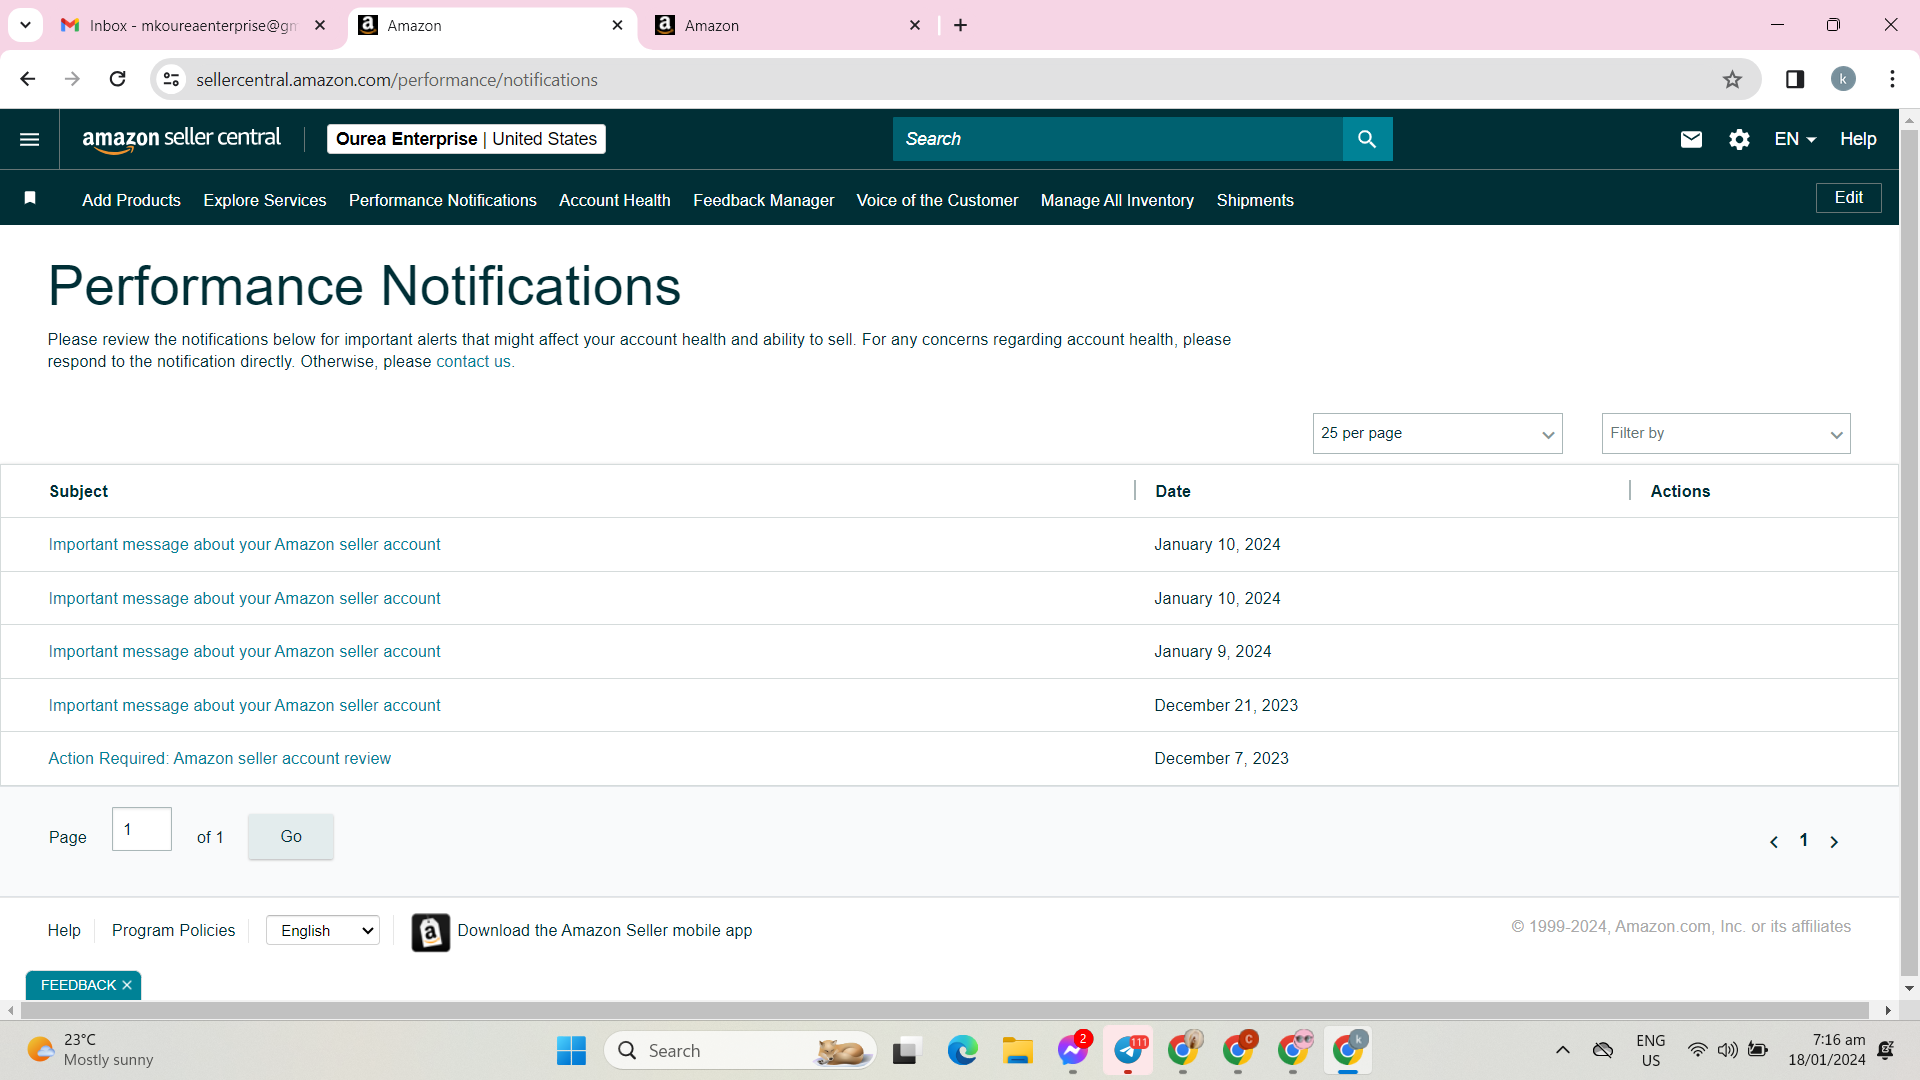Click the Go page button
Image resolution: width=1920 pixels, height=1080 pixels.
(291, 837)
